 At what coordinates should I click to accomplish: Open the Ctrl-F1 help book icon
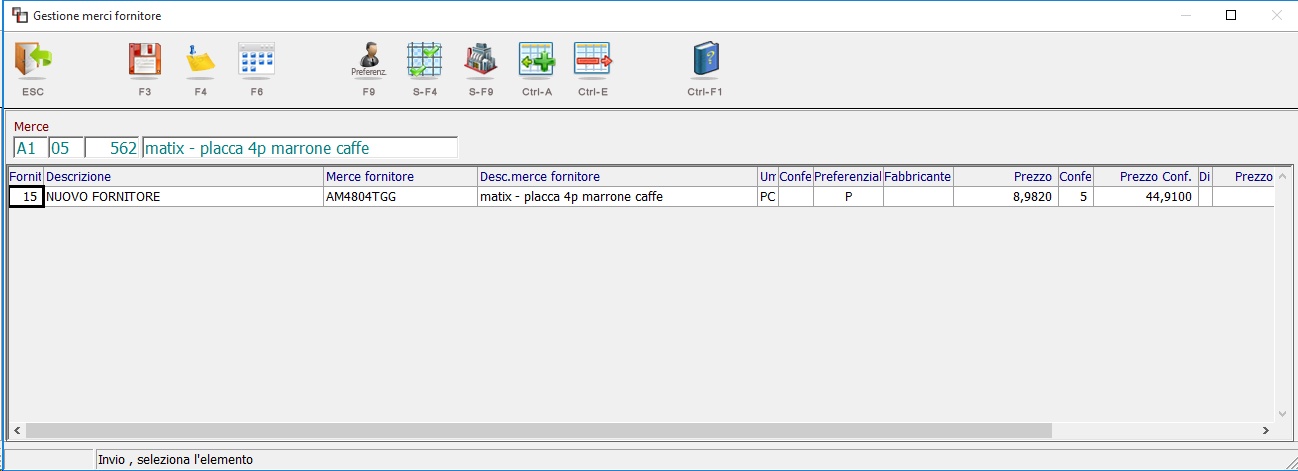pyautogui.click(x=705, y=60)
